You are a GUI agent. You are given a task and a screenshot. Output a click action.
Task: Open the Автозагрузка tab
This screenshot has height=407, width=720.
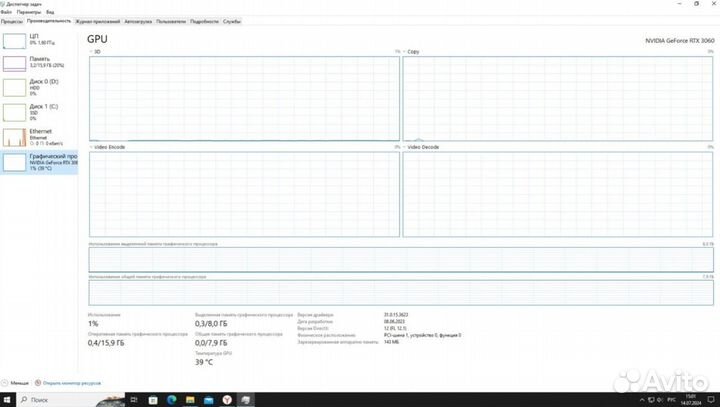pos(138,22)
